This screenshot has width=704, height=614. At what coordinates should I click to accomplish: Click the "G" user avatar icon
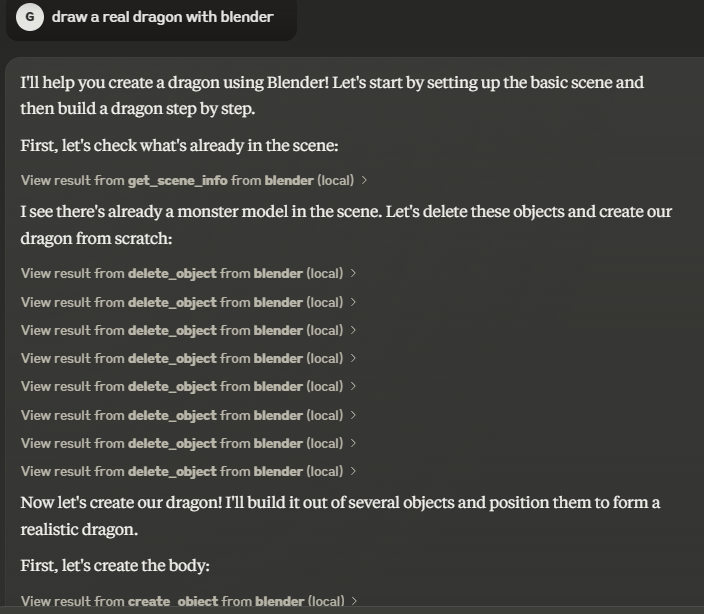click(30, 17)
